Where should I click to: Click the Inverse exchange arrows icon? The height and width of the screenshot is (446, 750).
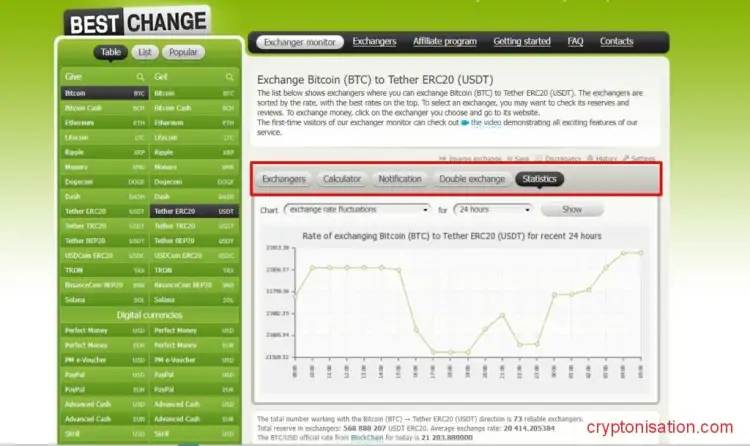442,158
